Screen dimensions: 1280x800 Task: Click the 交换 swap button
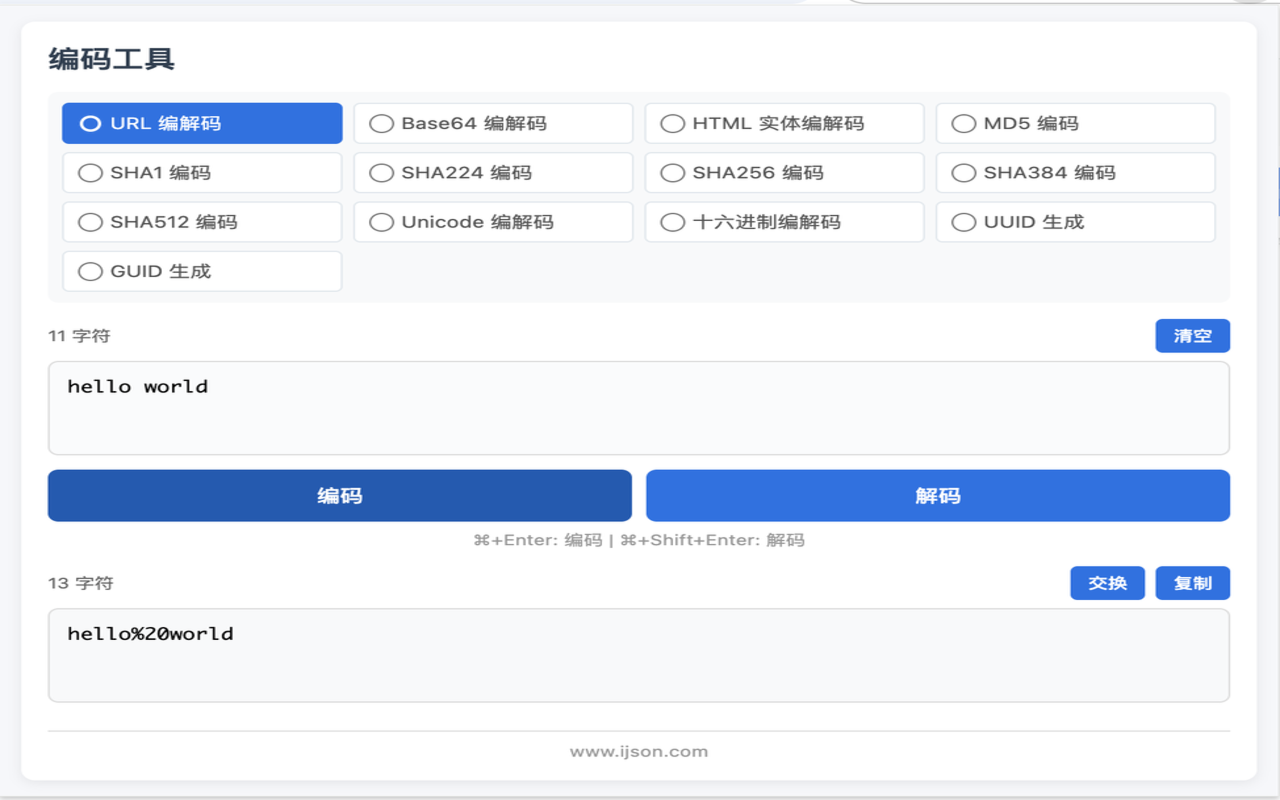[1107, 583]
